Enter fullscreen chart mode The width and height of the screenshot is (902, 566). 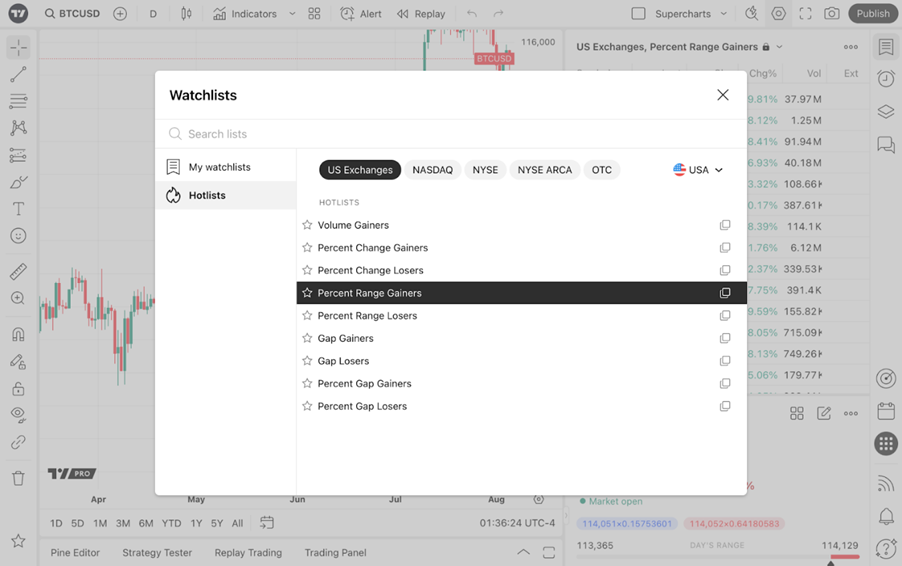[x=805, y=14]
